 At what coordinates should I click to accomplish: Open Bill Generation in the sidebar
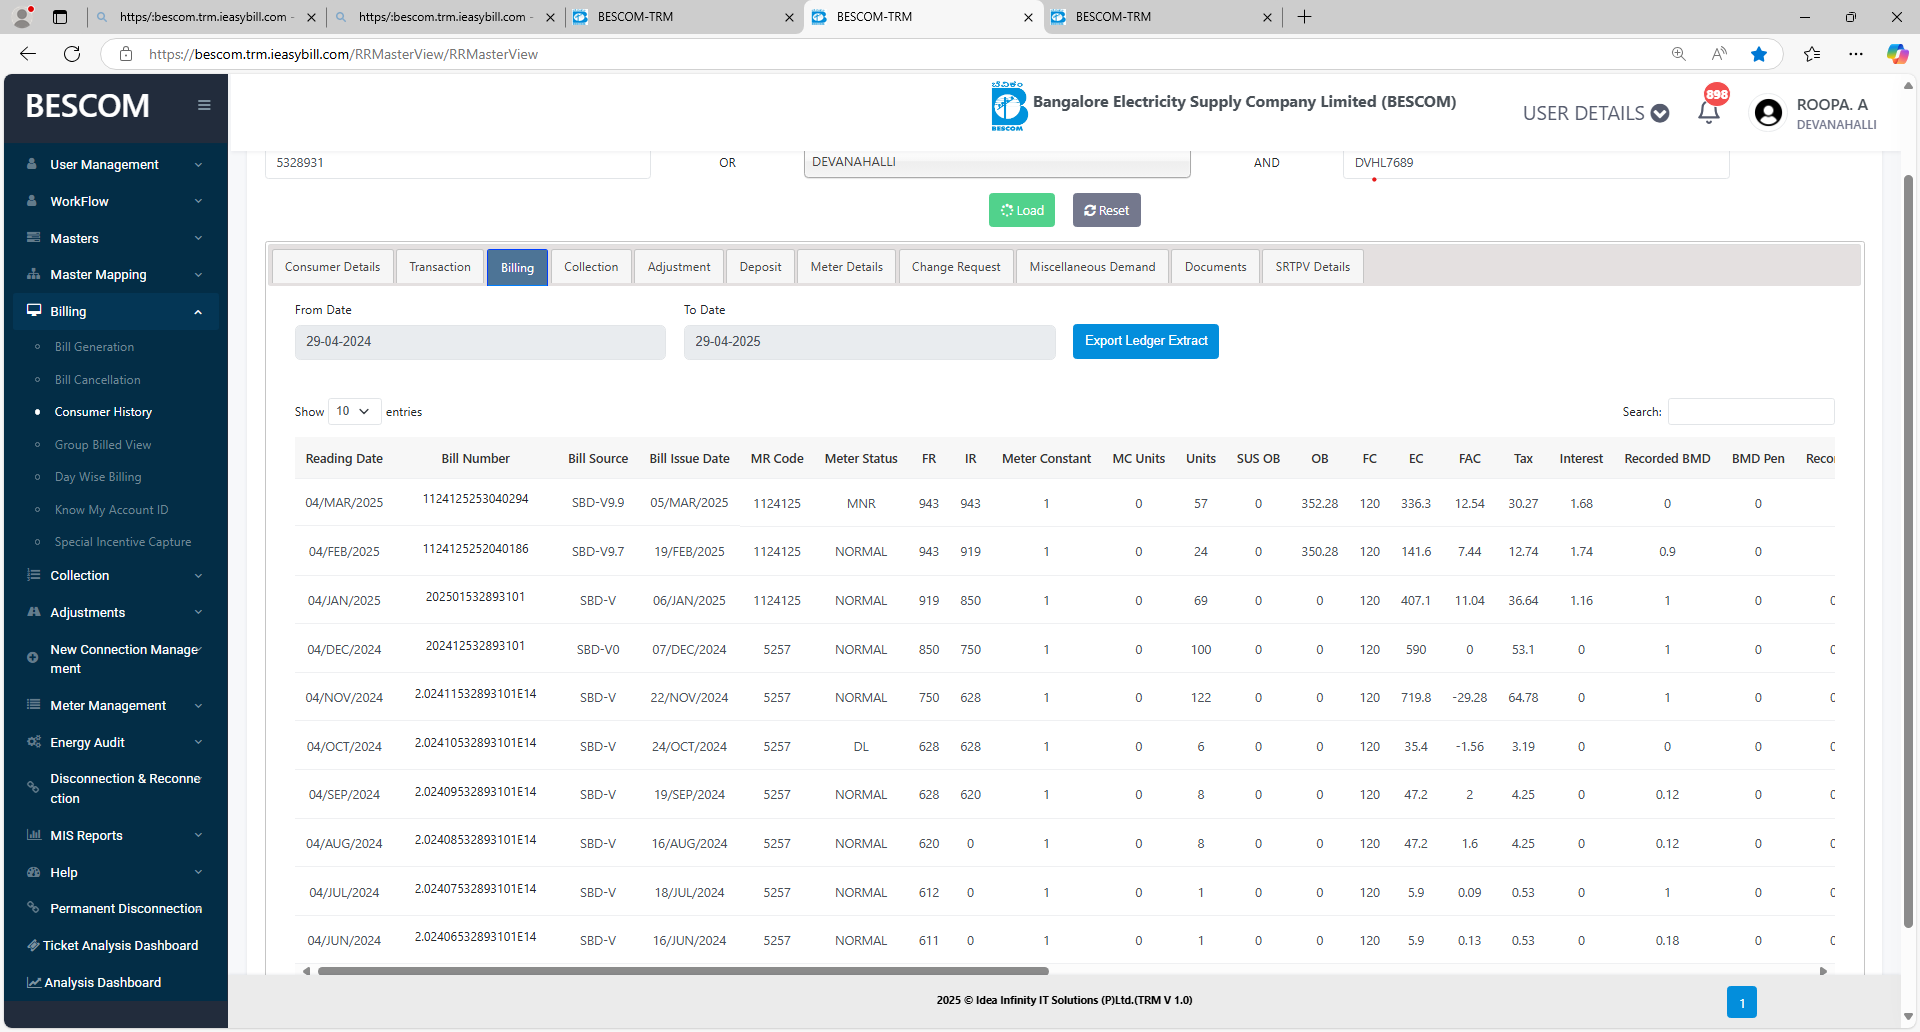[x=94, y=347]
